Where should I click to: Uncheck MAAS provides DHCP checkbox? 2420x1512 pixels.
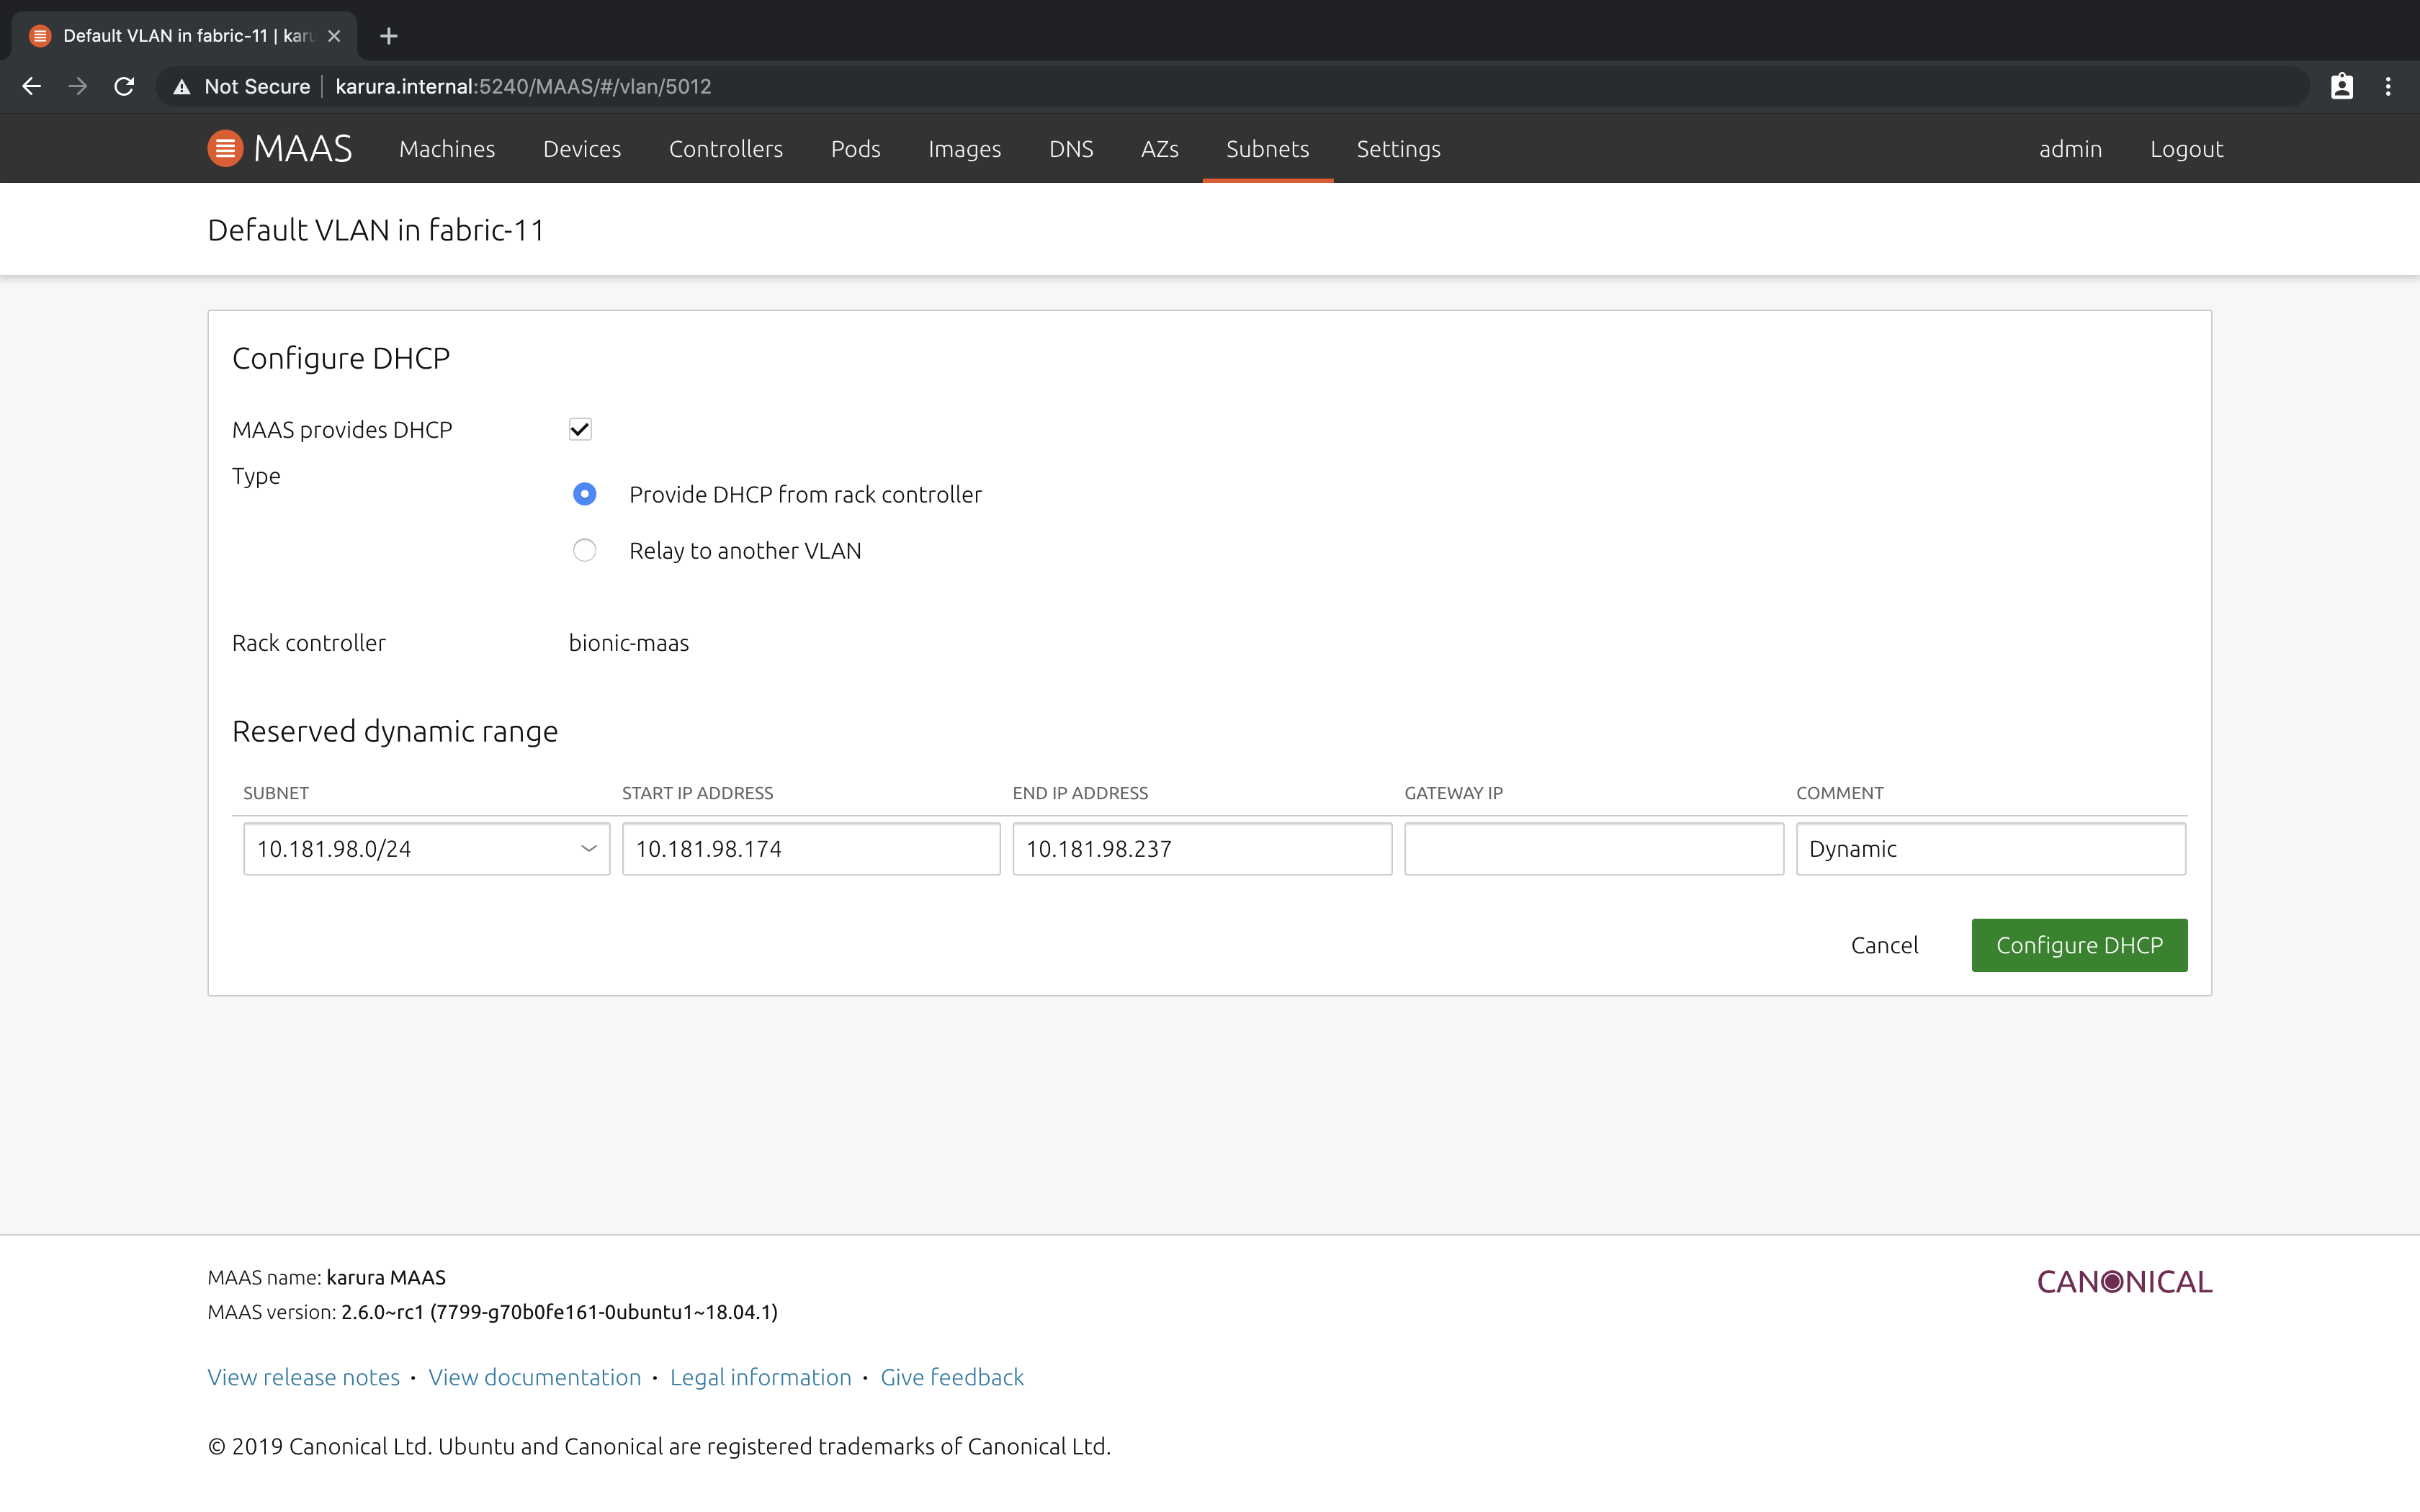[580, 430]
